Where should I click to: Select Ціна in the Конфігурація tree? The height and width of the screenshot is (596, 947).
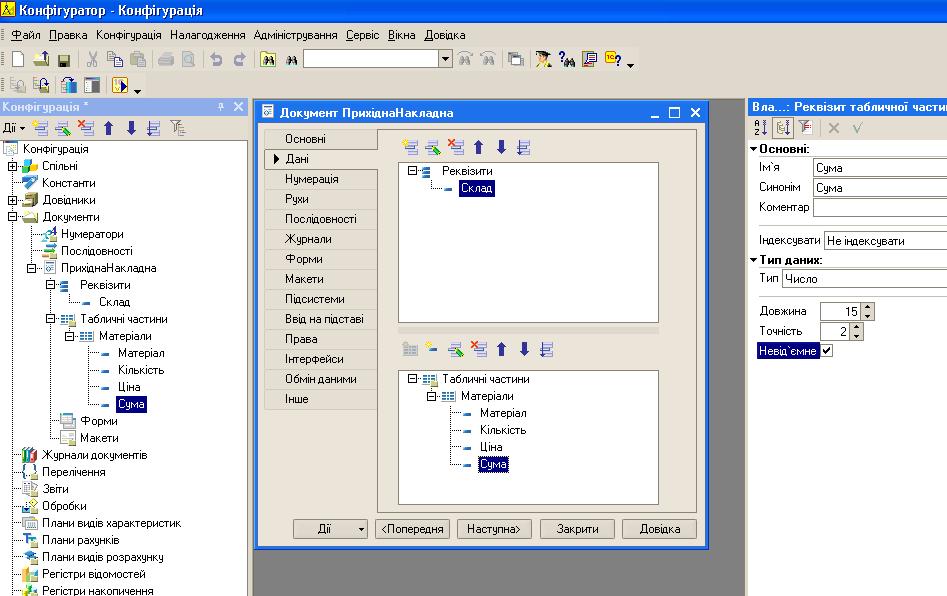[129, 387]
